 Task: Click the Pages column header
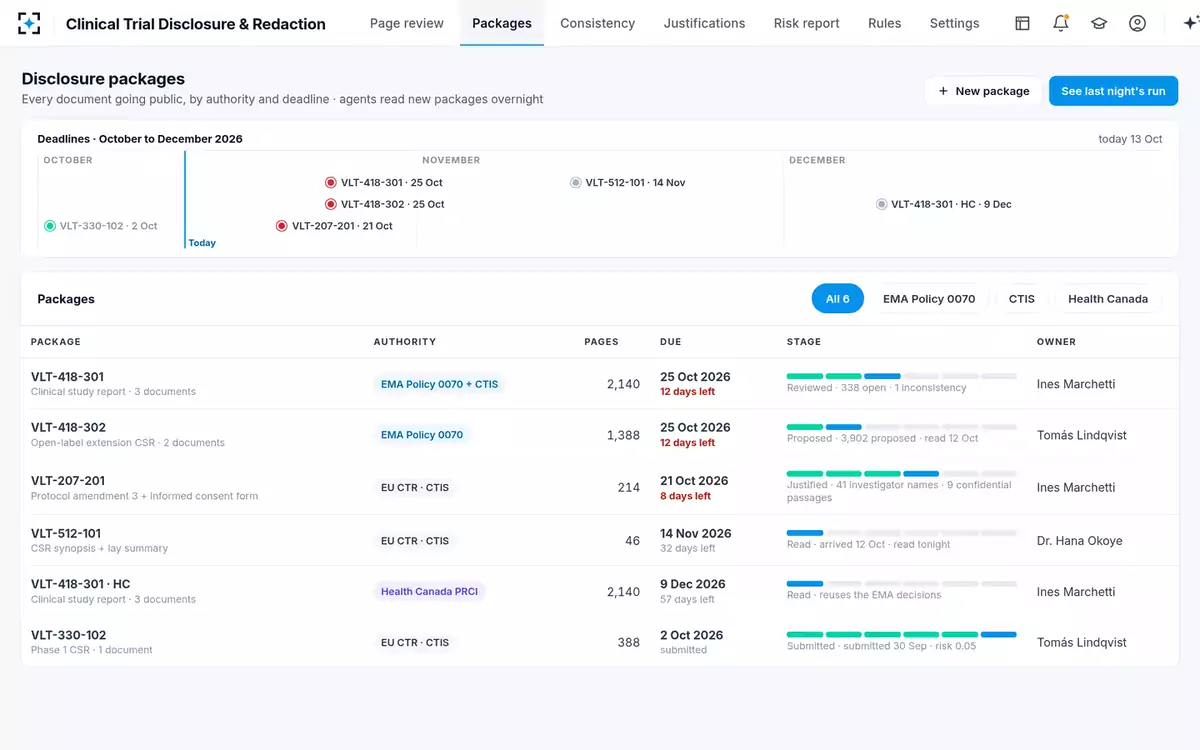point(602,342)
